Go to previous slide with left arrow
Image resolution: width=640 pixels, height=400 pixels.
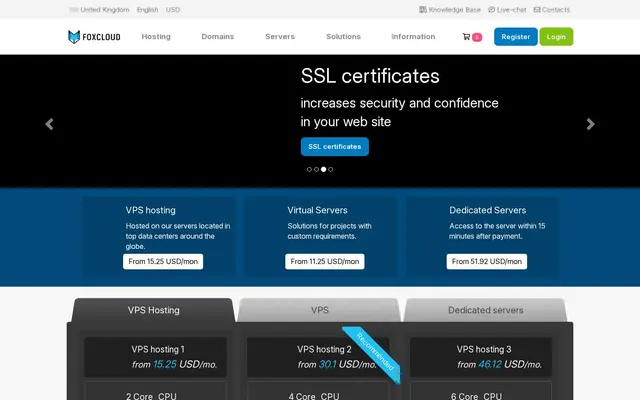click(x=49, y=124)
